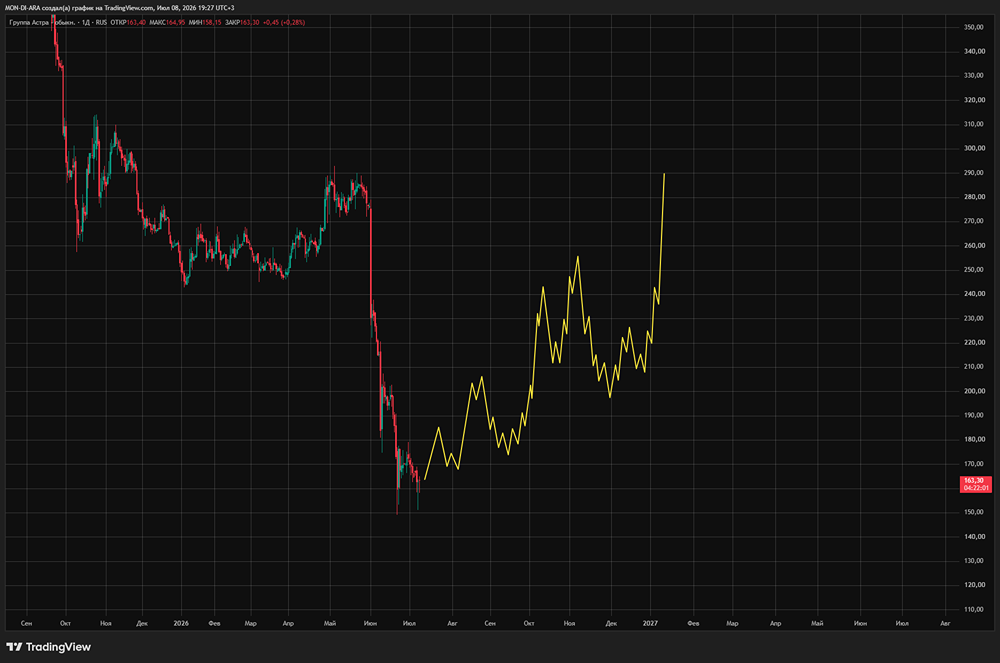This screenshot has width=1000, height=663.
Task: Click the Авг label at far right axis
Action: click(945, 623)
